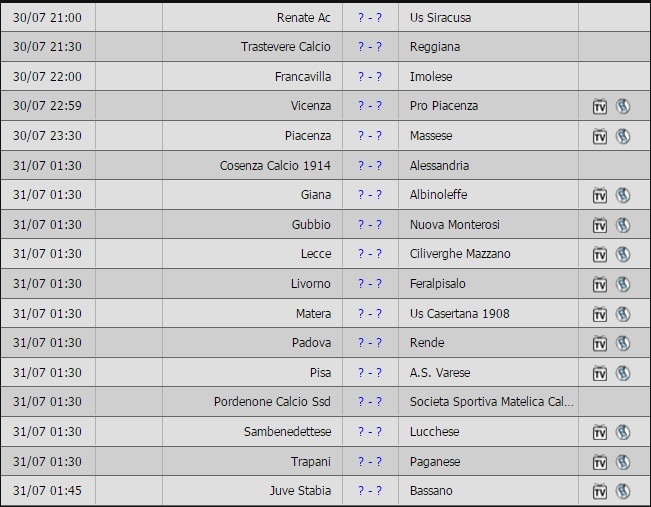651x507 pixels.
Task: Select the TV icon in the Lecce match row
Action: [600, 255]
